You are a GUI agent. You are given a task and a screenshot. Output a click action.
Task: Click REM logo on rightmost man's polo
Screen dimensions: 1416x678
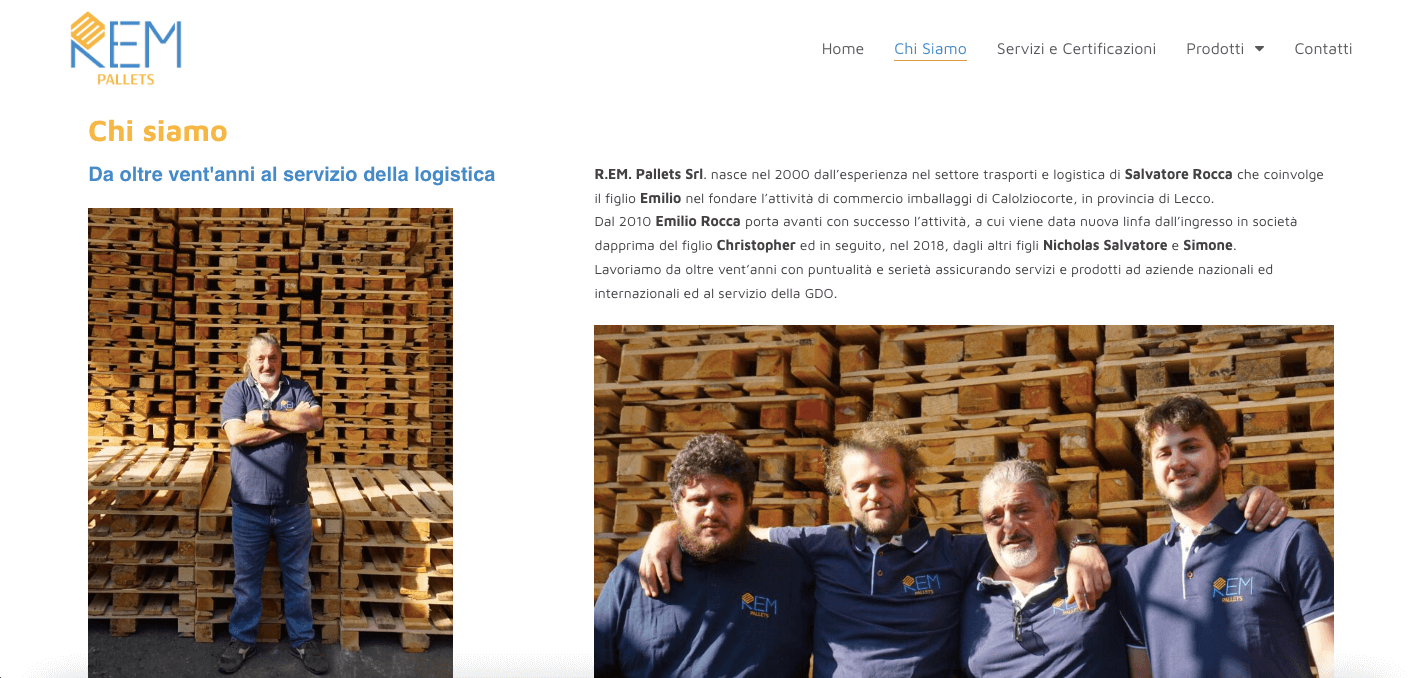pyautogui.click(x=1232, y=589)
